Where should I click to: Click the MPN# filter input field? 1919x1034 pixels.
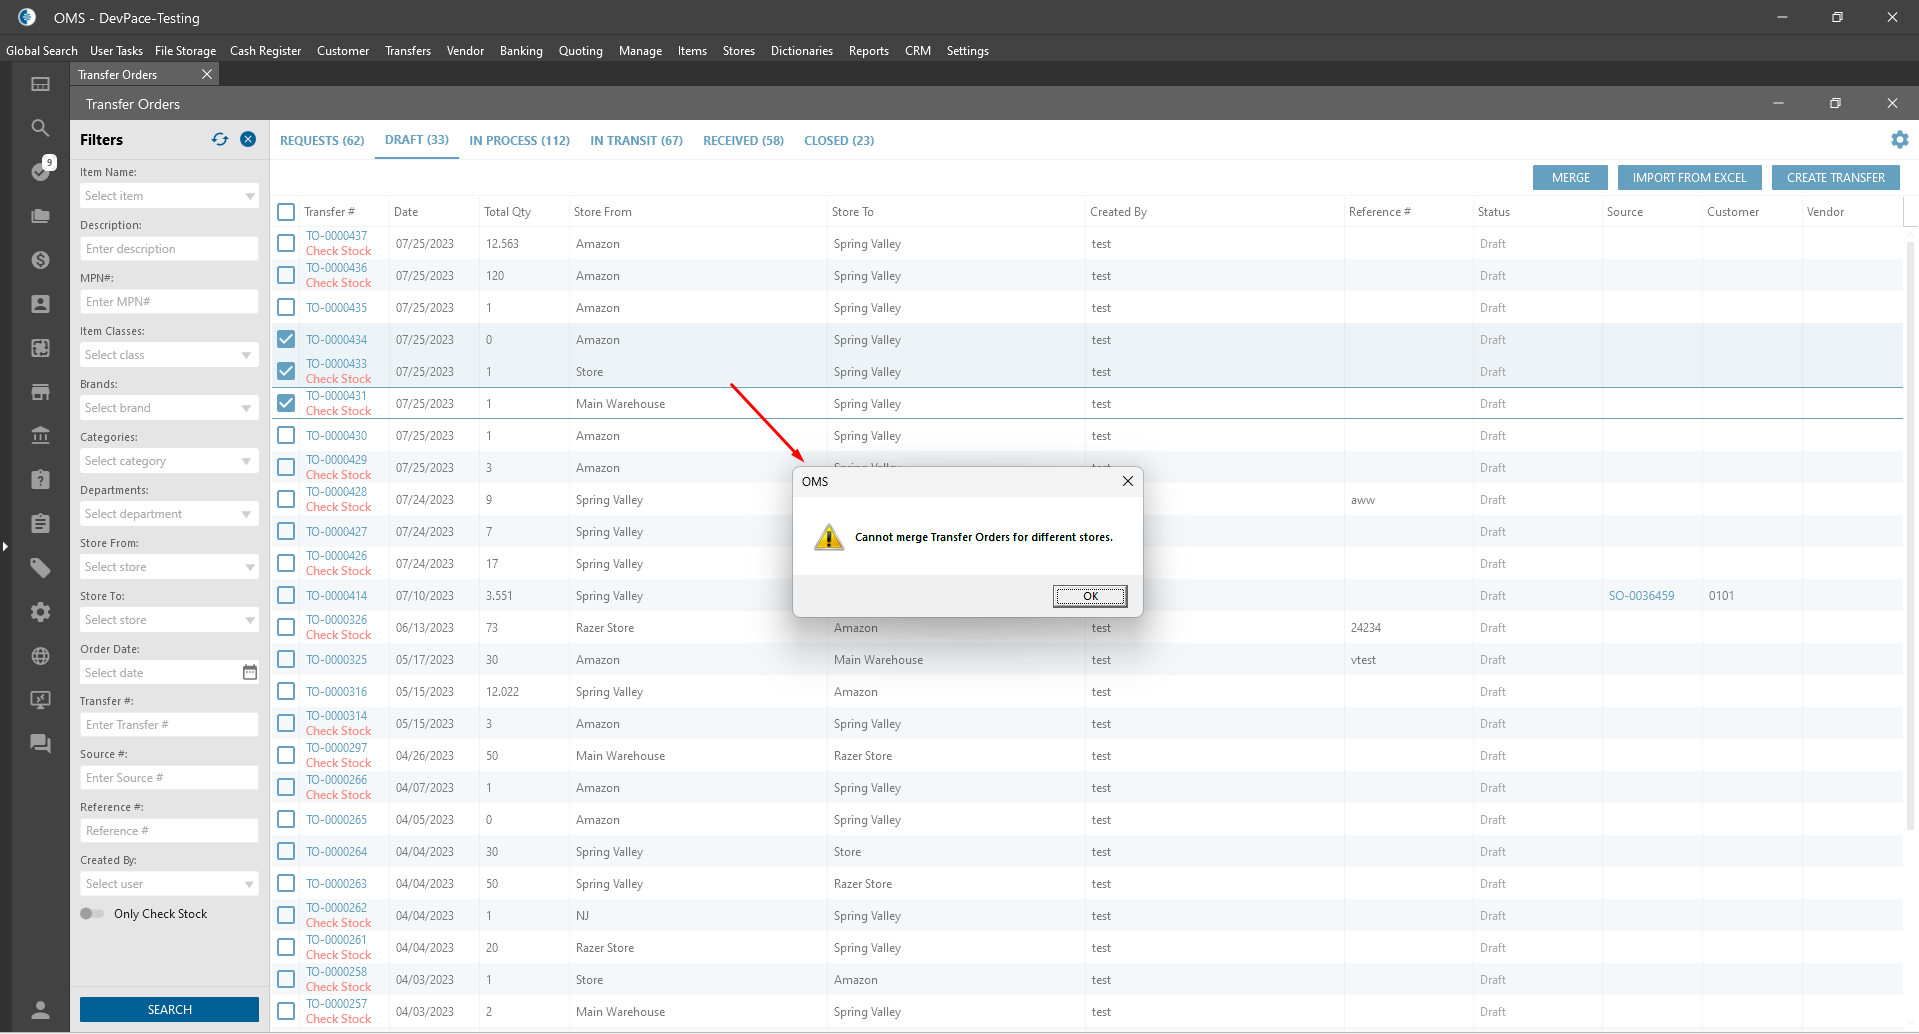169,302
